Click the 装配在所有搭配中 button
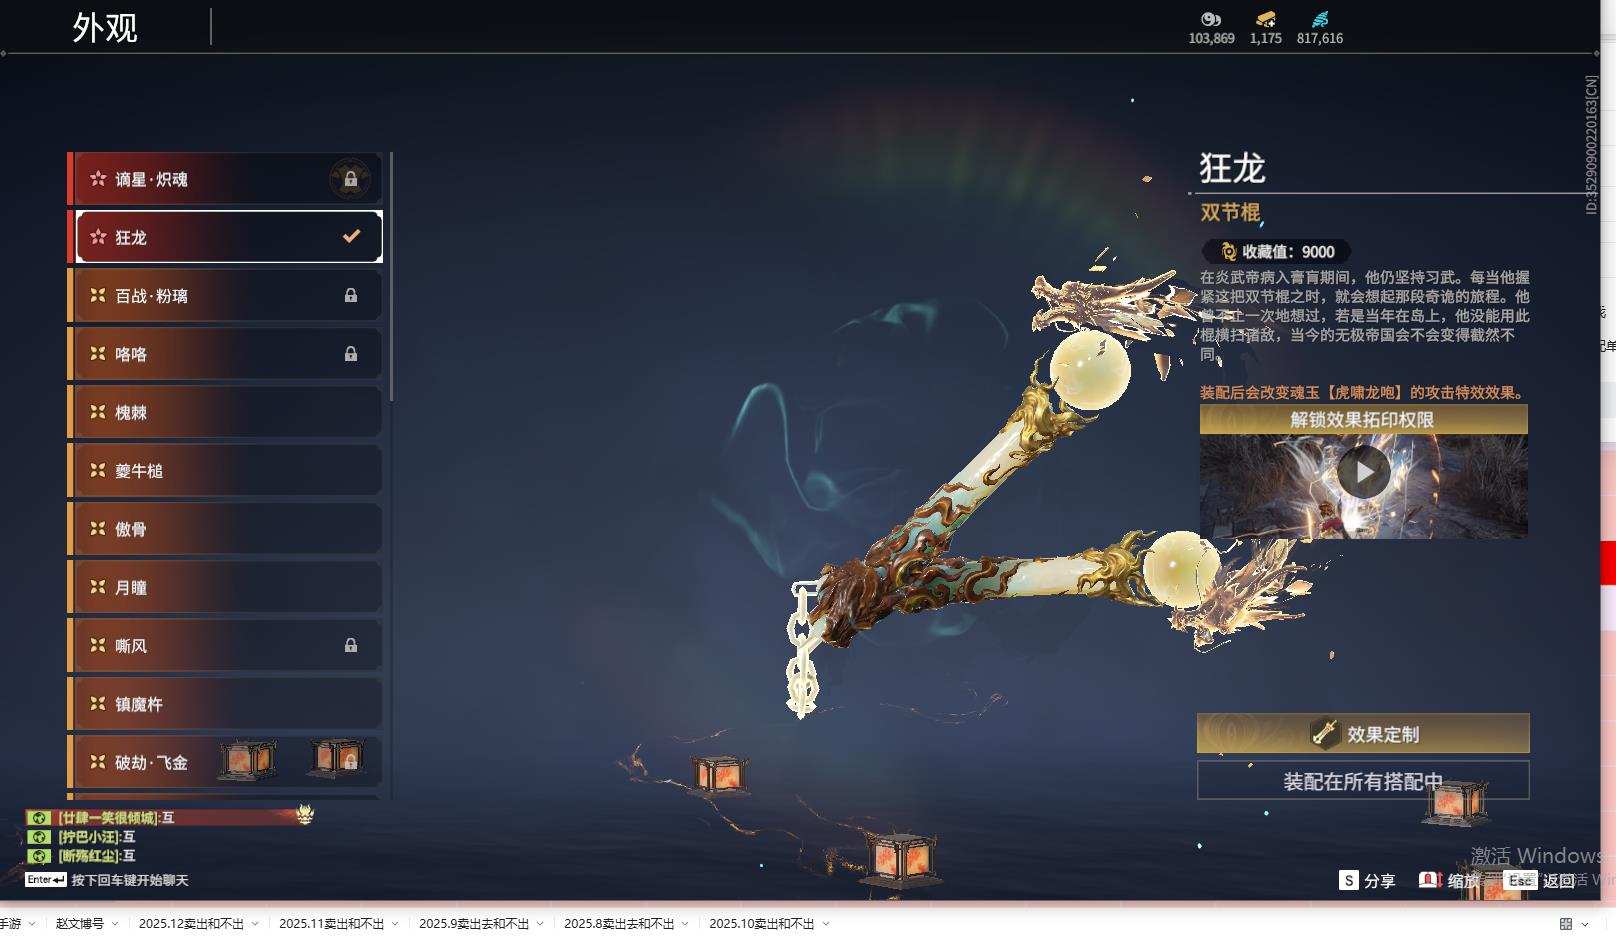 pyautogui.click(x=1363, y=781)
